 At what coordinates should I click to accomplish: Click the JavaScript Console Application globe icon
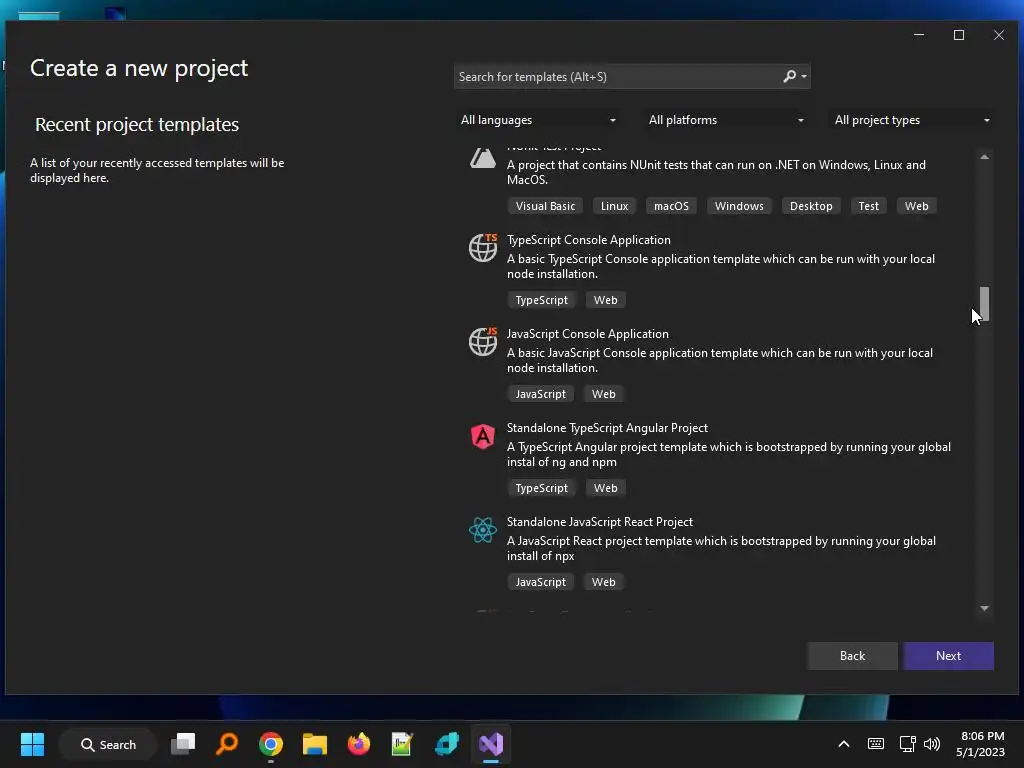tap(483, 342)
